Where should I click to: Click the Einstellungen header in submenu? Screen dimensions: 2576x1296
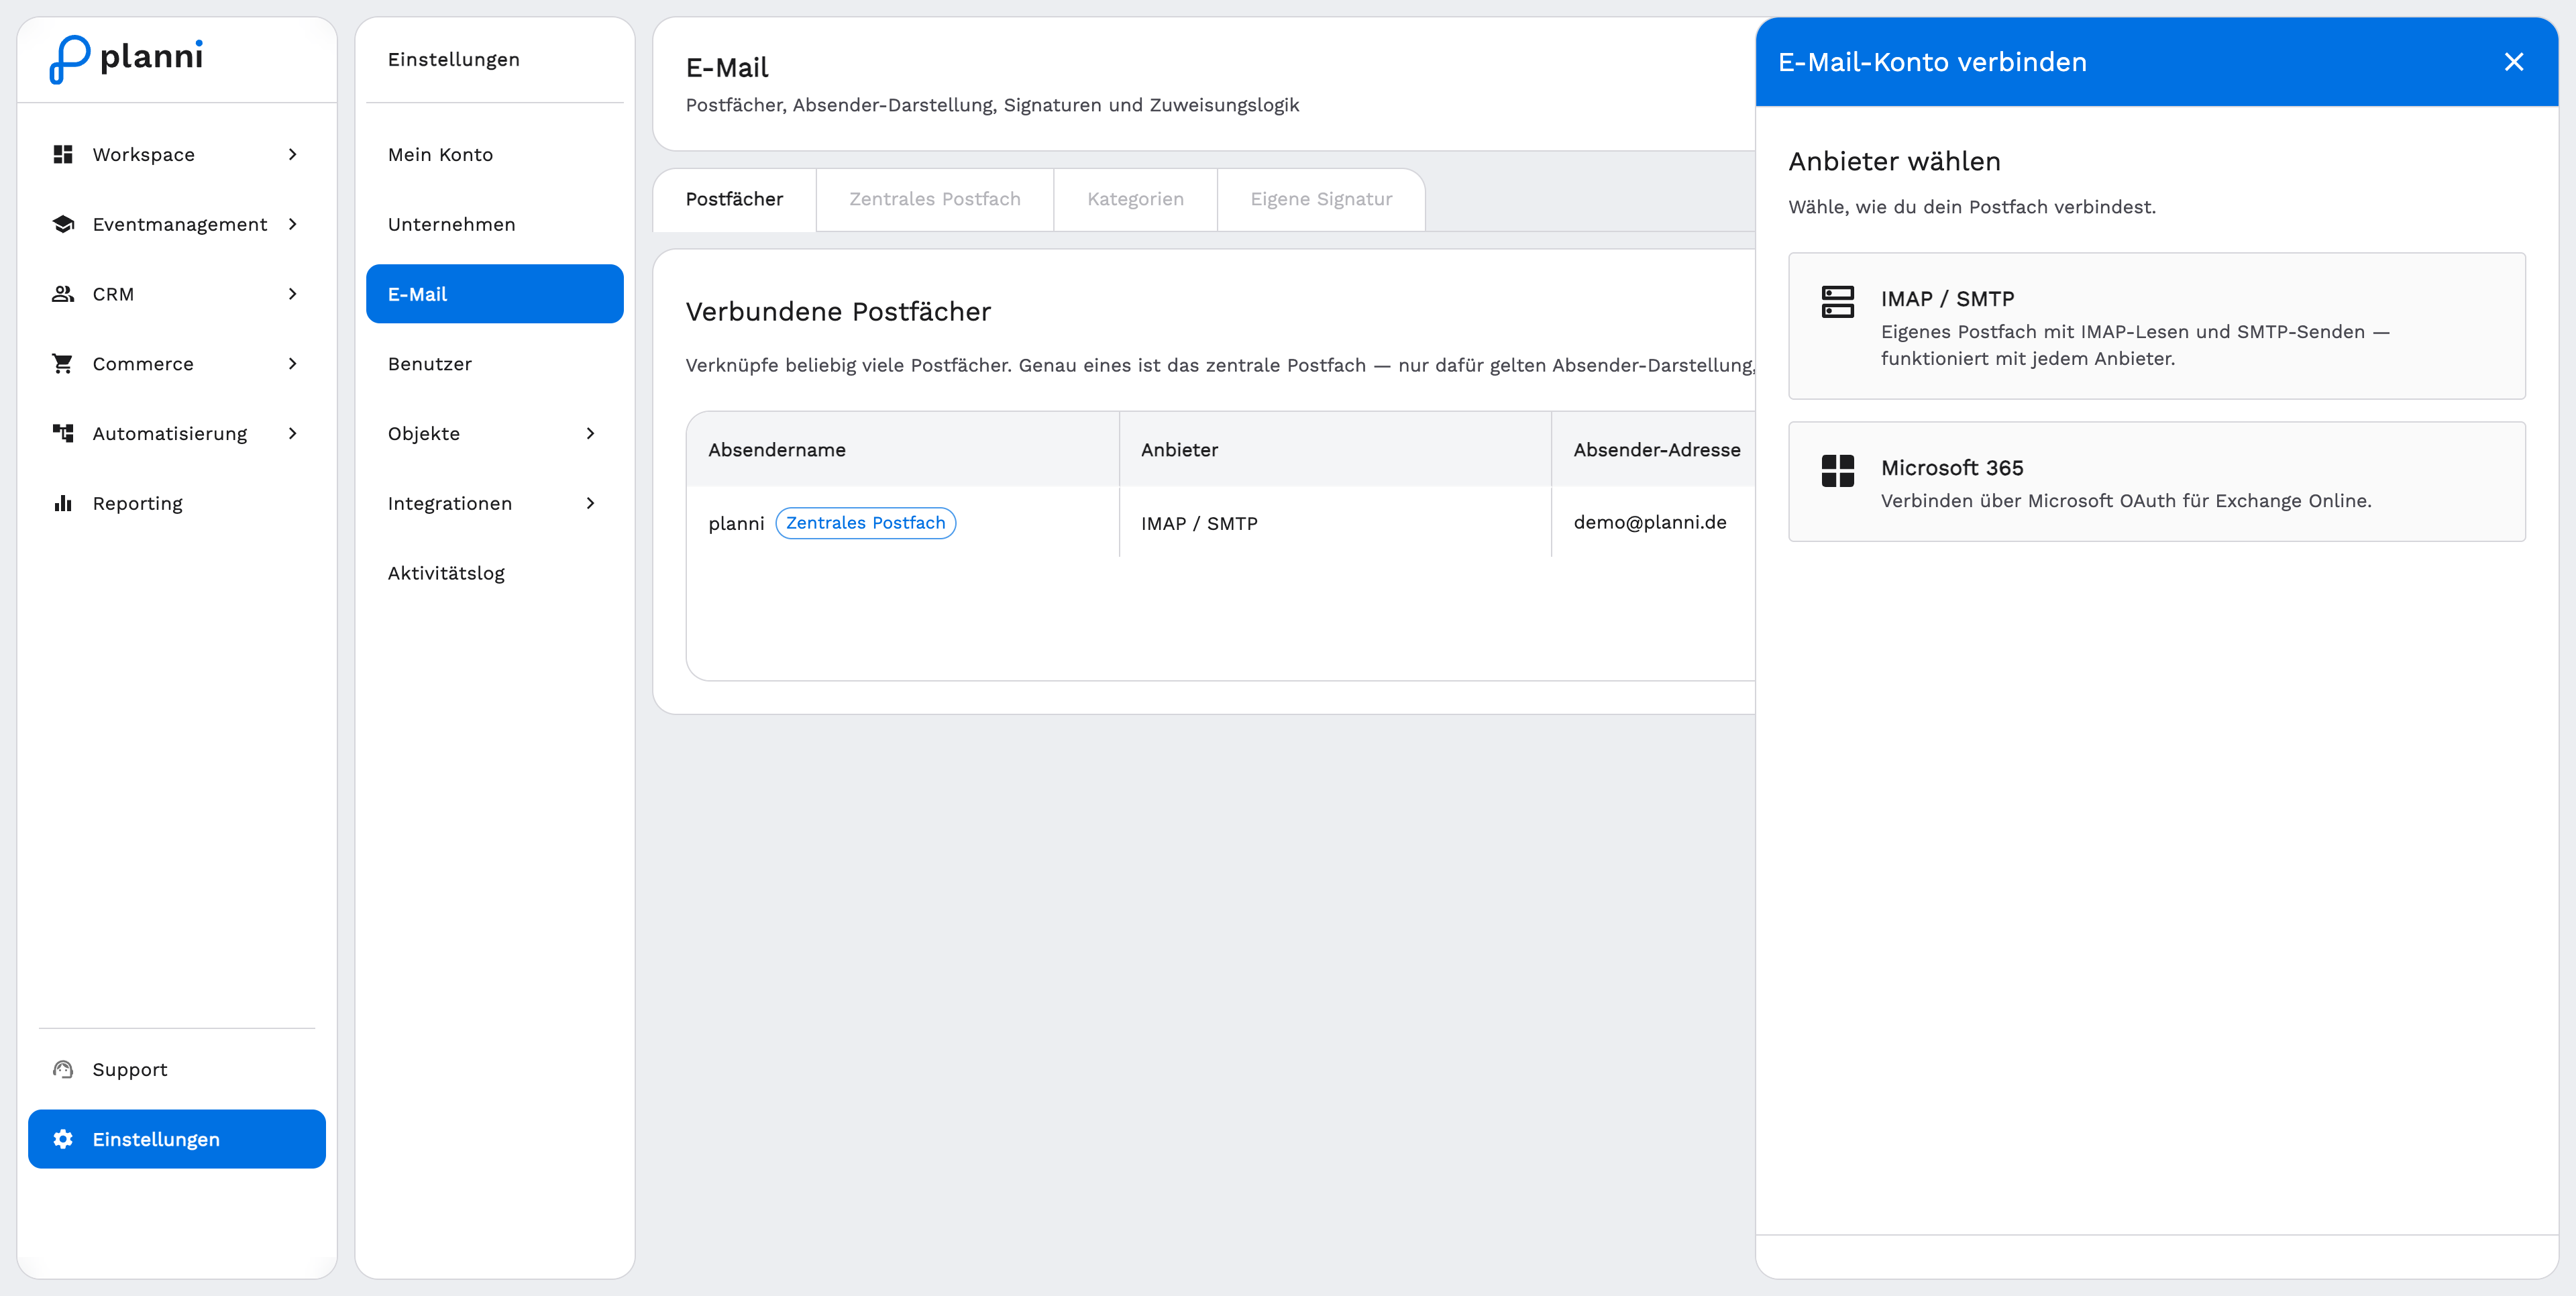tap(454, 60)
